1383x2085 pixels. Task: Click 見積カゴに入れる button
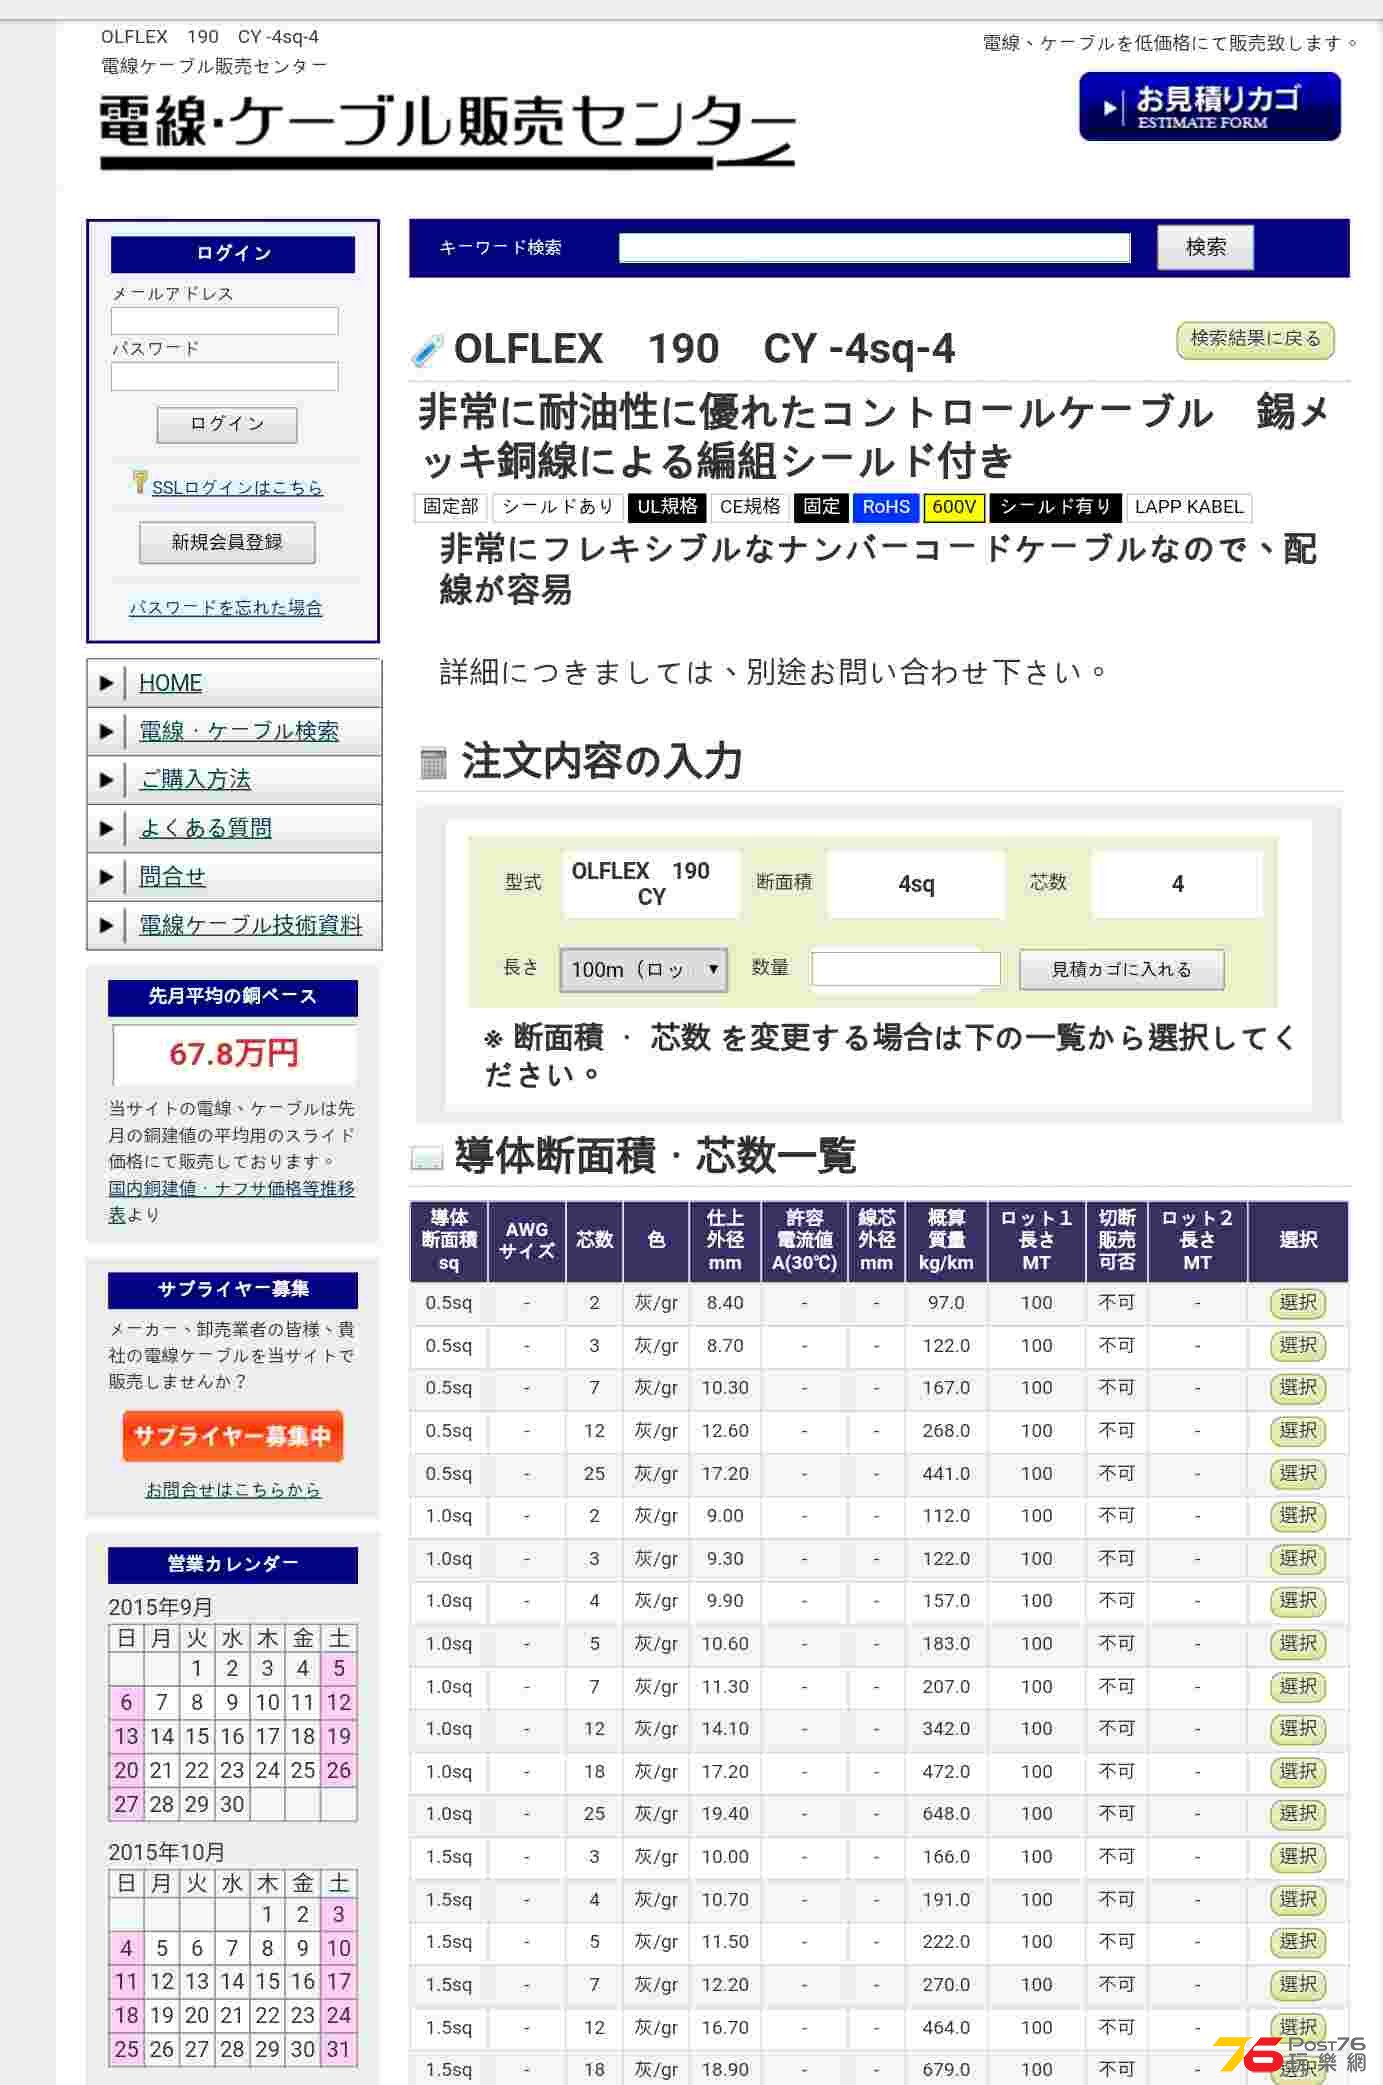(x=1121, y=969)
